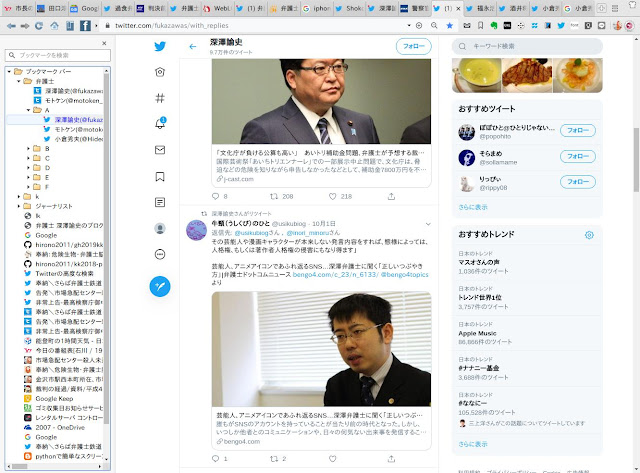Retweet the tweet showing 208 retweets
This screenshot has height=473, width=640.
pos(274,196)
